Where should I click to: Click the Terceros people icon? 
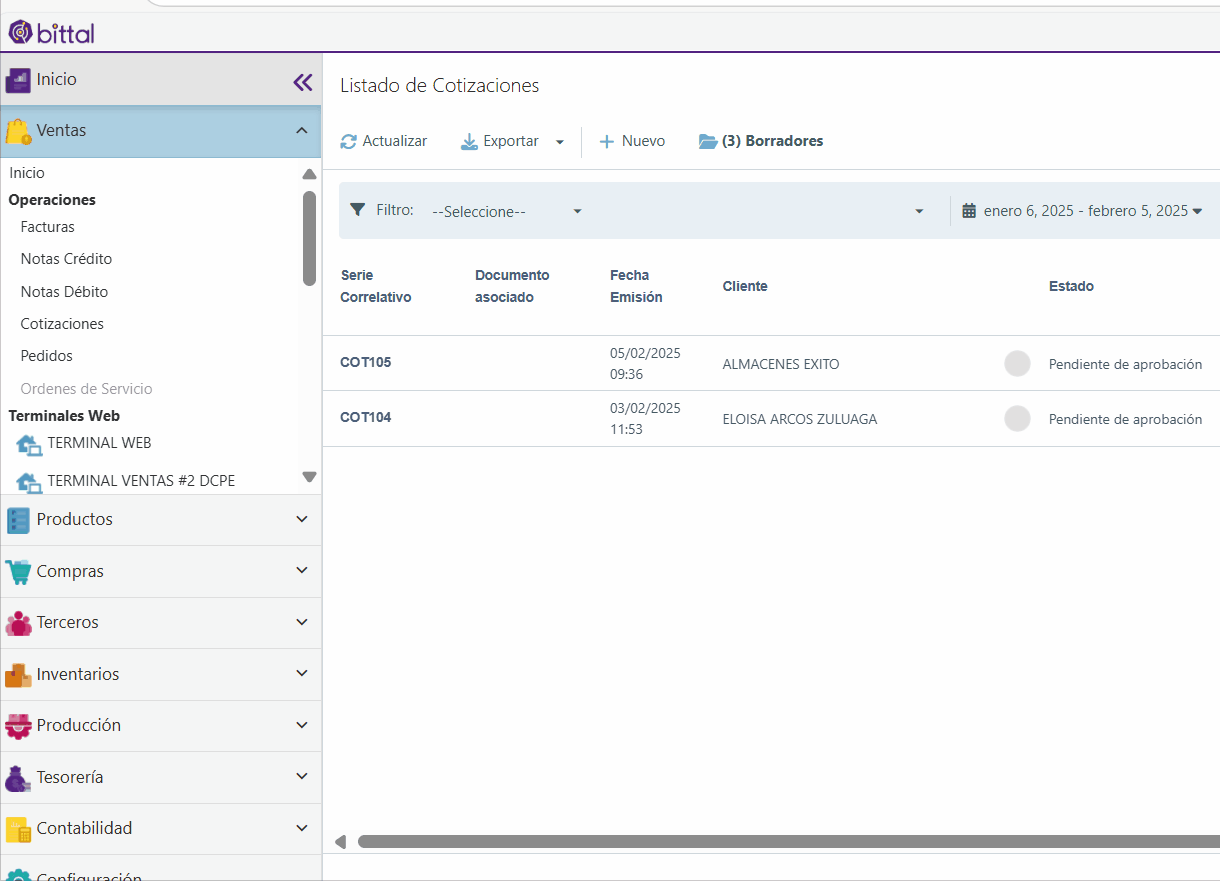click(x=18, y=623)
